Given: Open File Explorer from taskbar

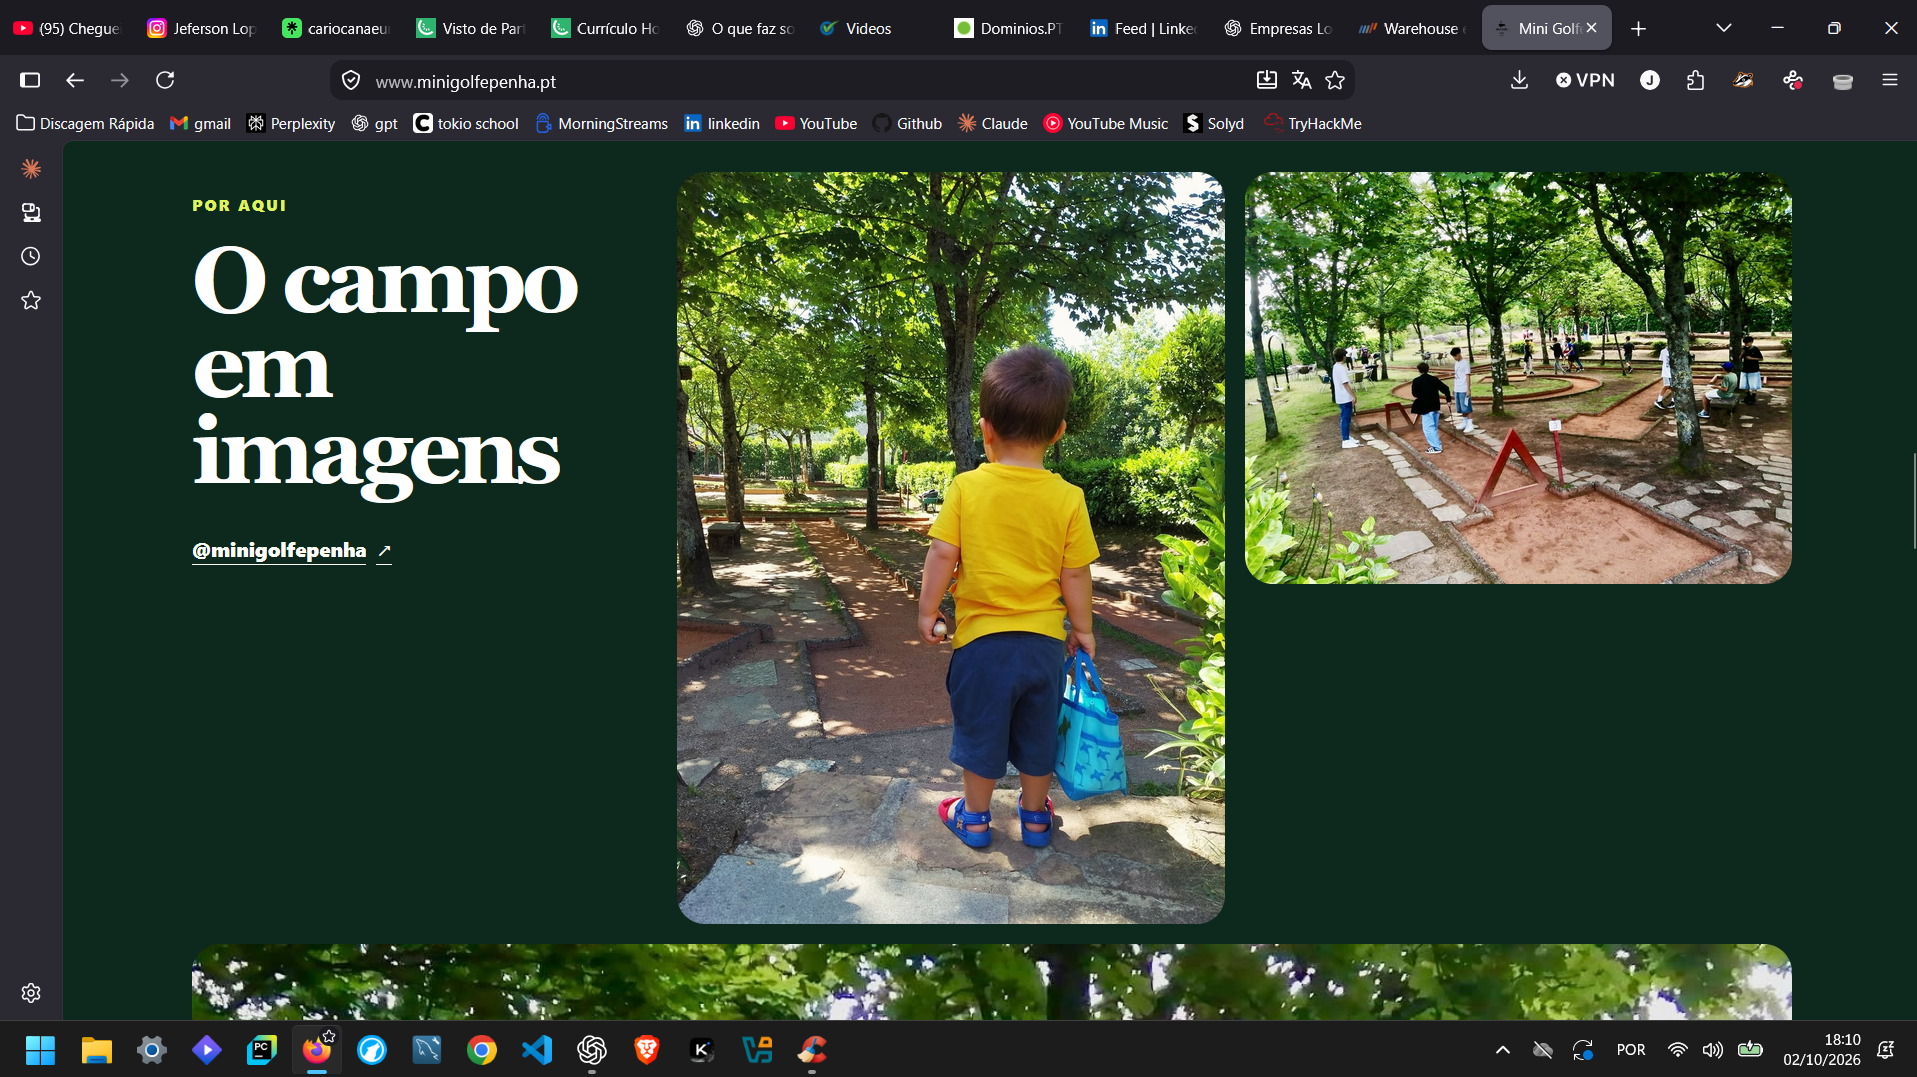Looking at the screenshot, I should 96,1050.
